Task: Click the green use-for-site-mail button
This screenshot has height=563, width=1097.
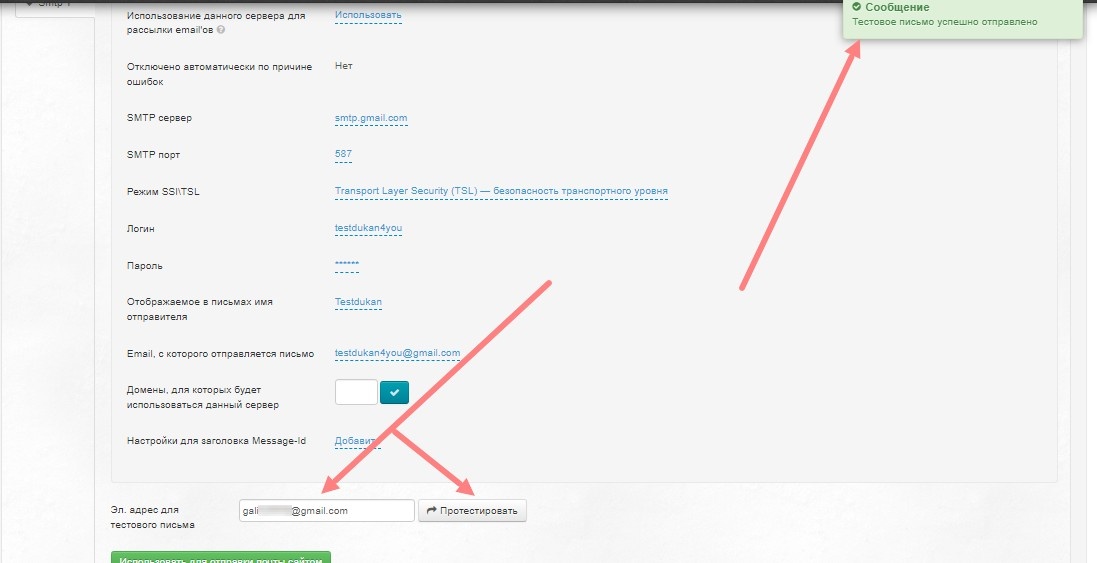Action: (x=220, y=557)
